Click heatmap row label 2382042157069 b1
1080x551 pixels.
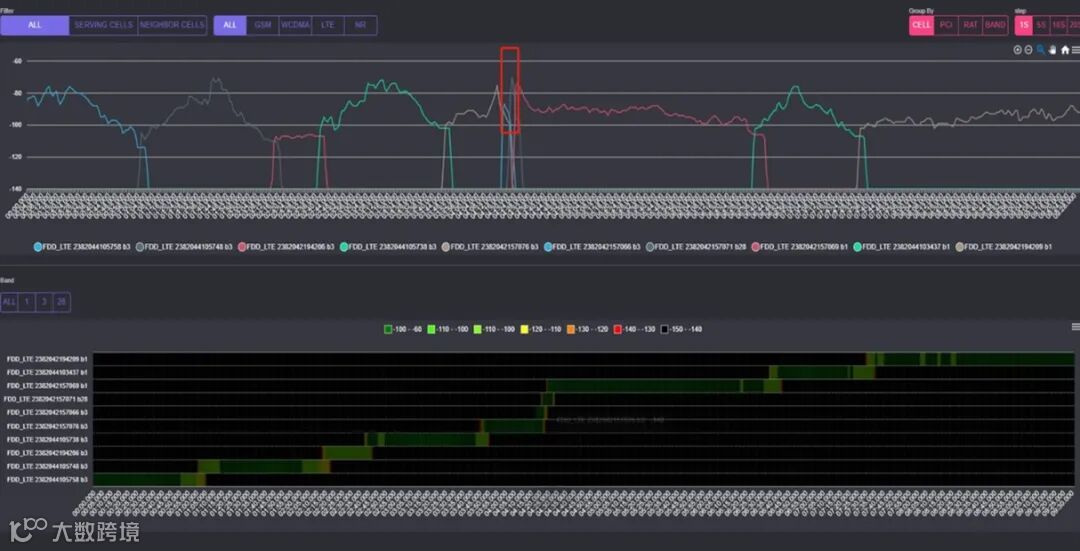(x=47, y=386)
